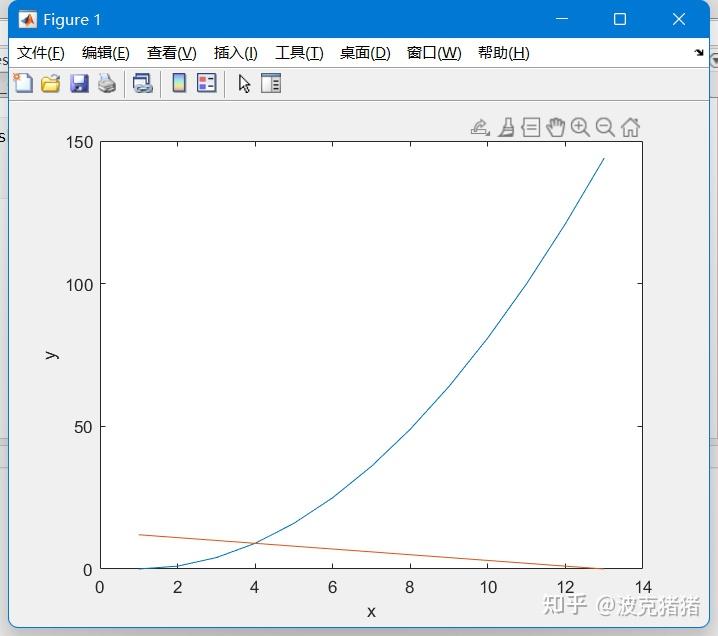This screenshot has width=718, height=636.
Task: Close the Figure 1 window
Action: 679,19
